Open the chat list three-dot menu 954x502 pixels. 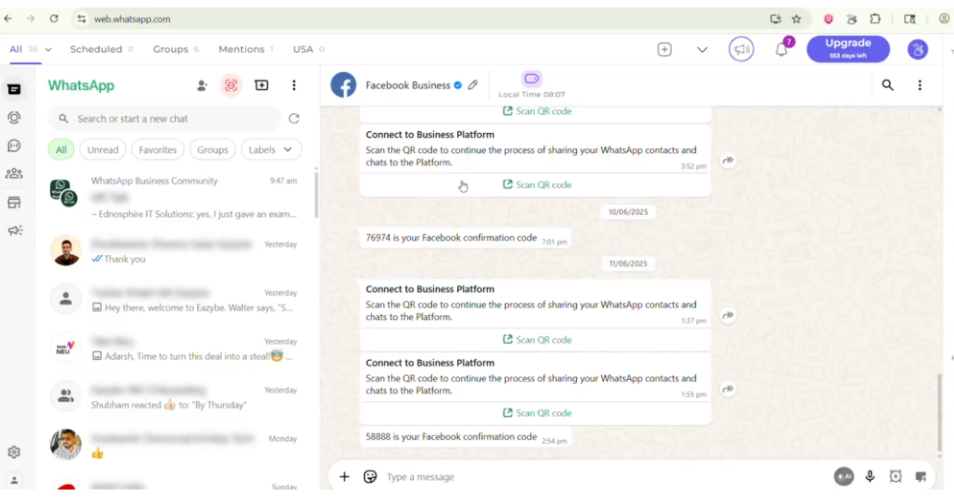[294, 85]
